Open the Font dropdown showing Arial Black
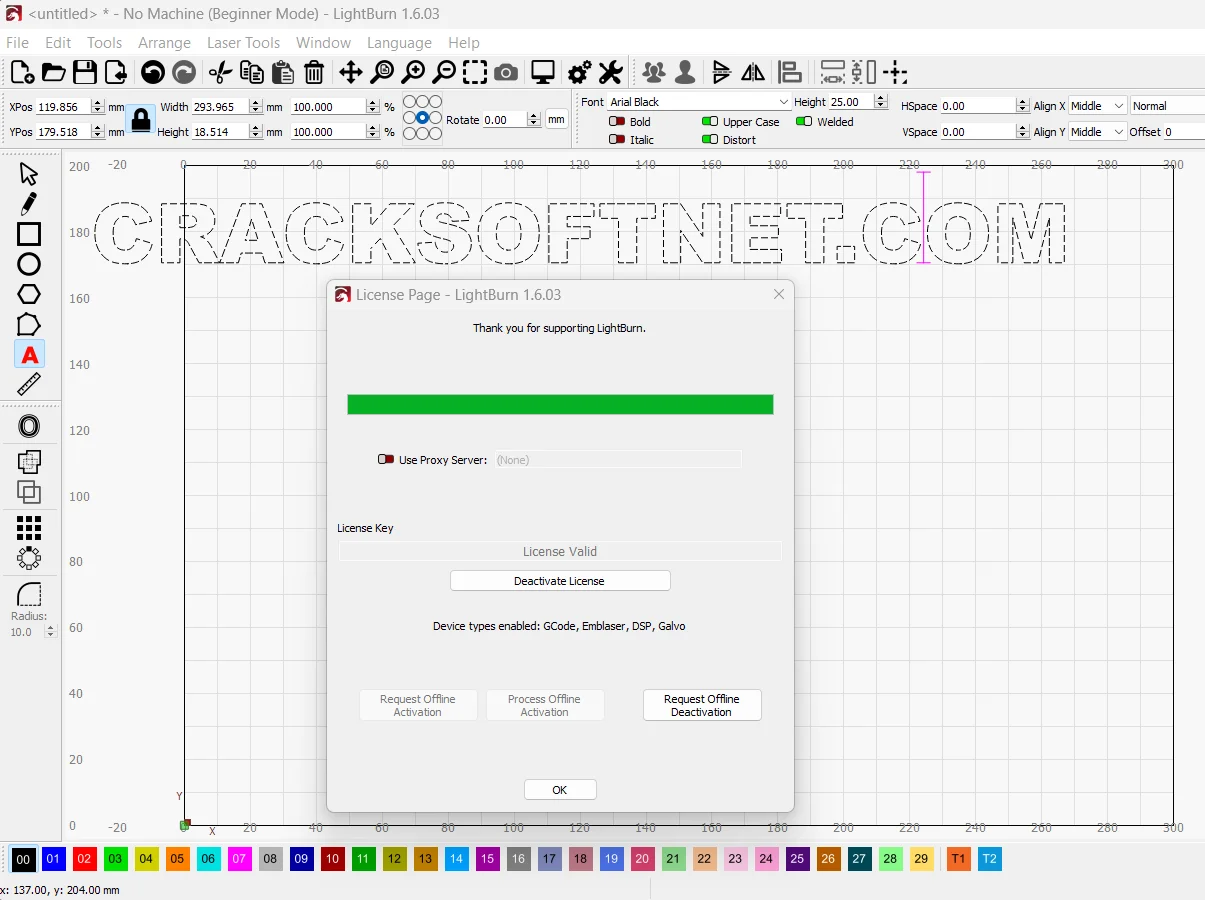This screenshot has height=900, width=1205. point(699,102)
